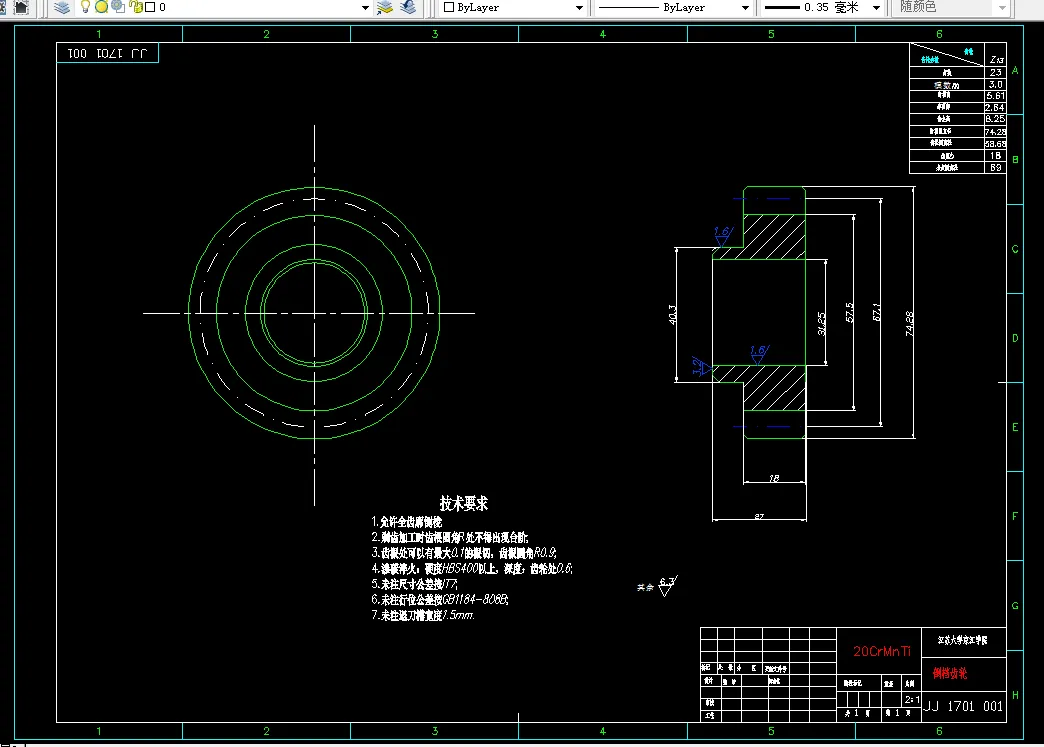Select the red part name in title block
Image resolution: width=1044 pixels, height=747 pixels.
(949, 673)
